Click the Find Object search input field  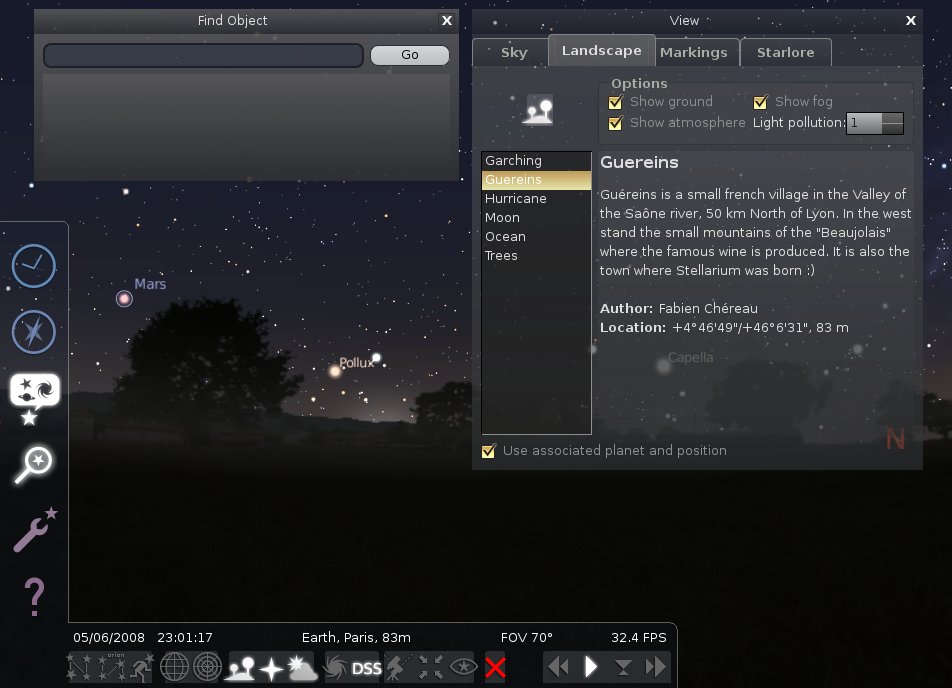tap(203, 55)
